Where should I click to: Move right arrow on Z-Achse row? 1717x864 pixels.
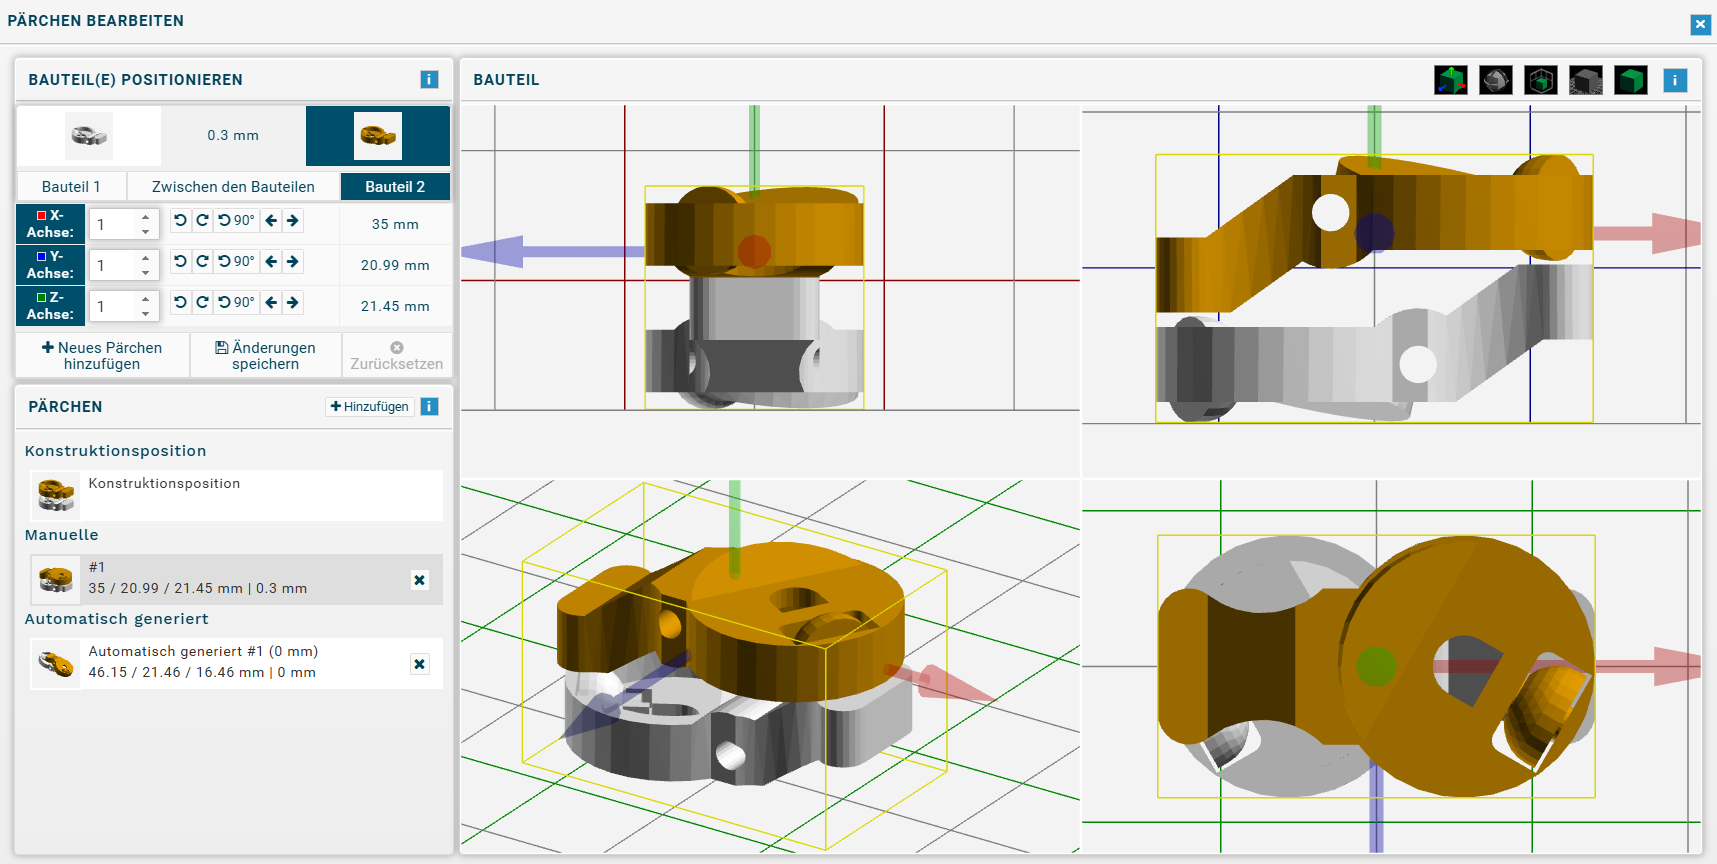tap(293, 302)
